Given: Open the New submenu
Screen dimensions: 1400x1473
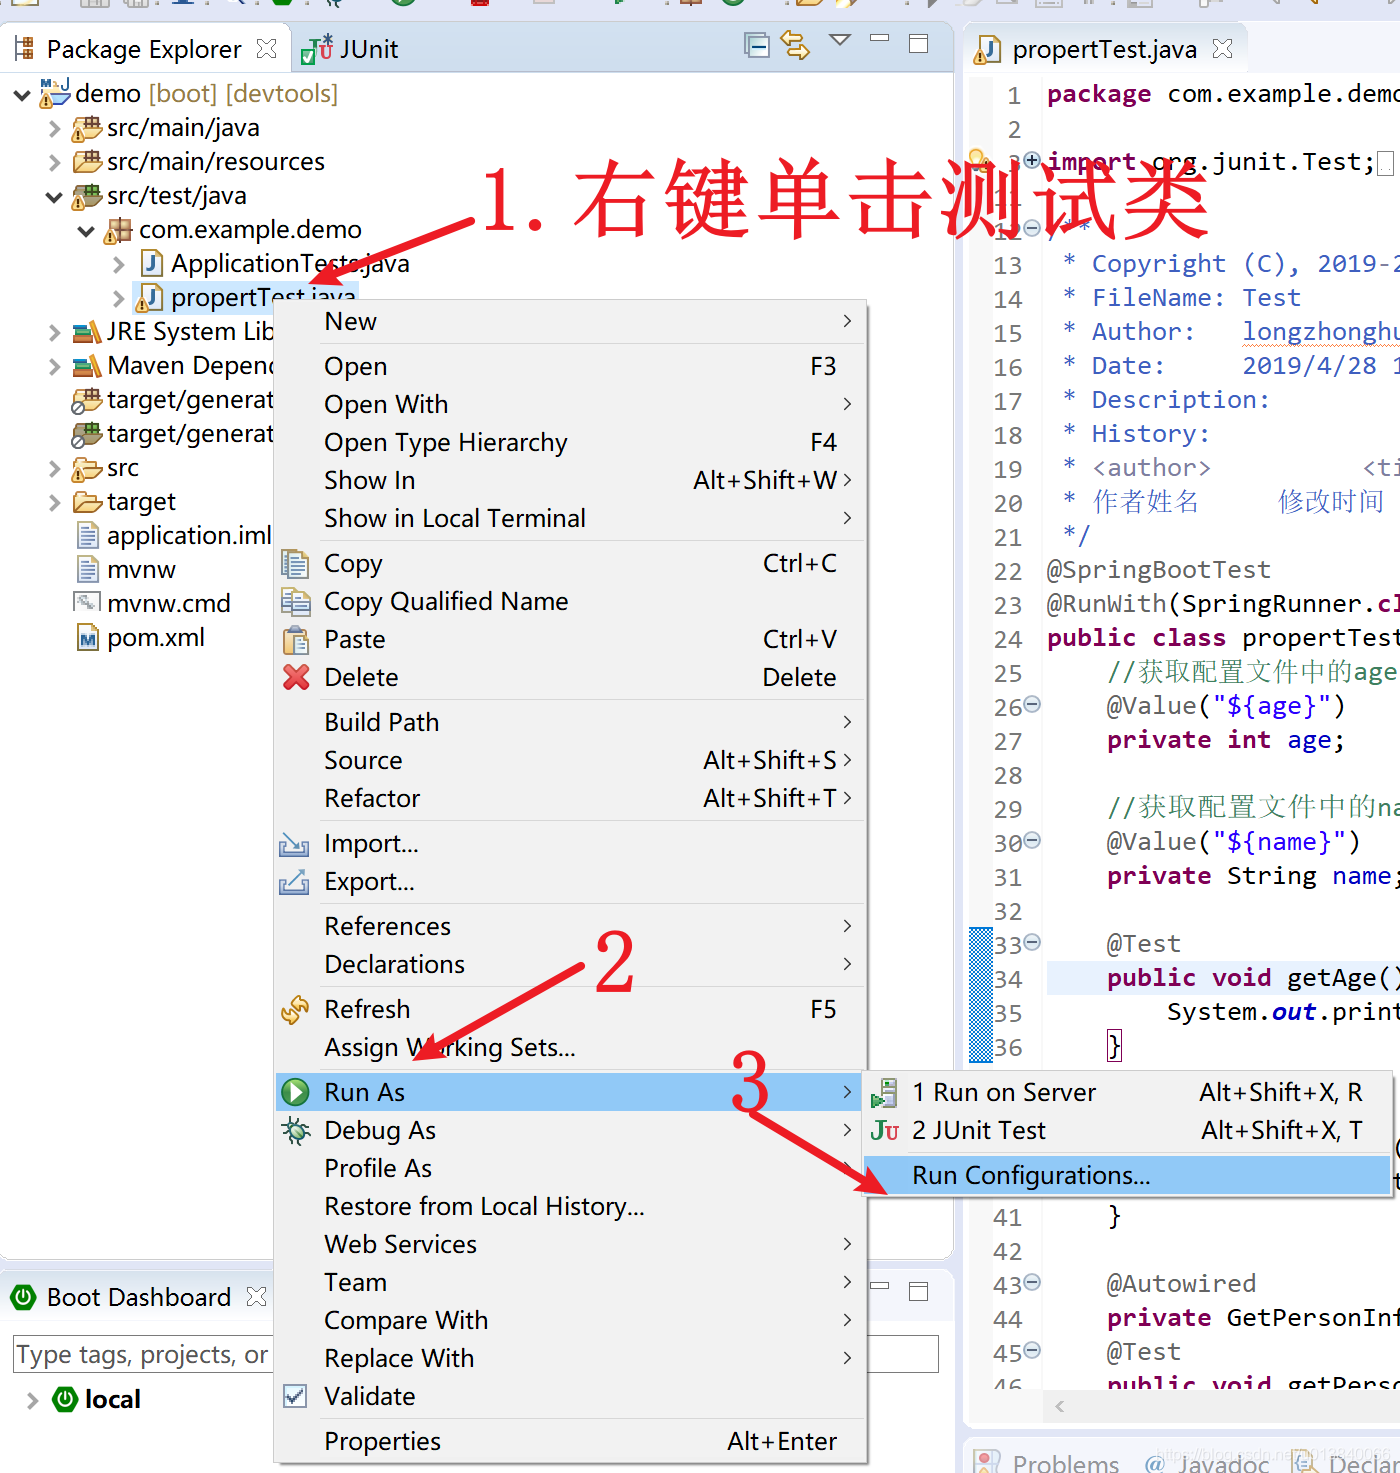Looking at the screenshot, I should [x=570, y=321].
